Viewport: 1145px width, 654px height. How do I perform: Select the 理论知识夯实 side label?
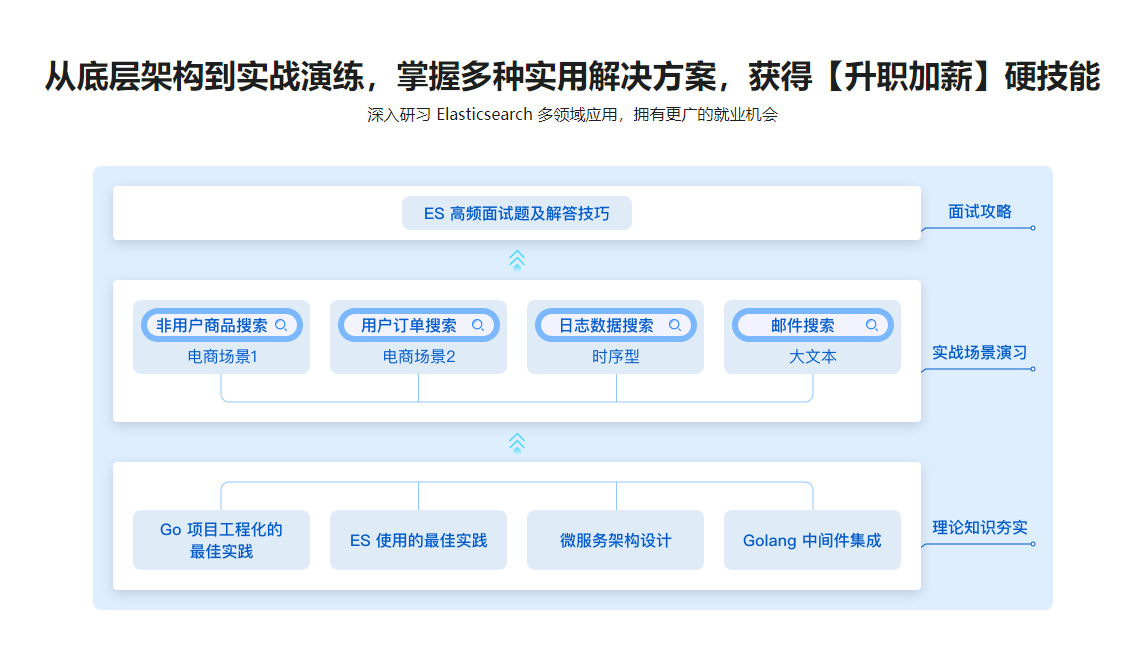(979, 527)
